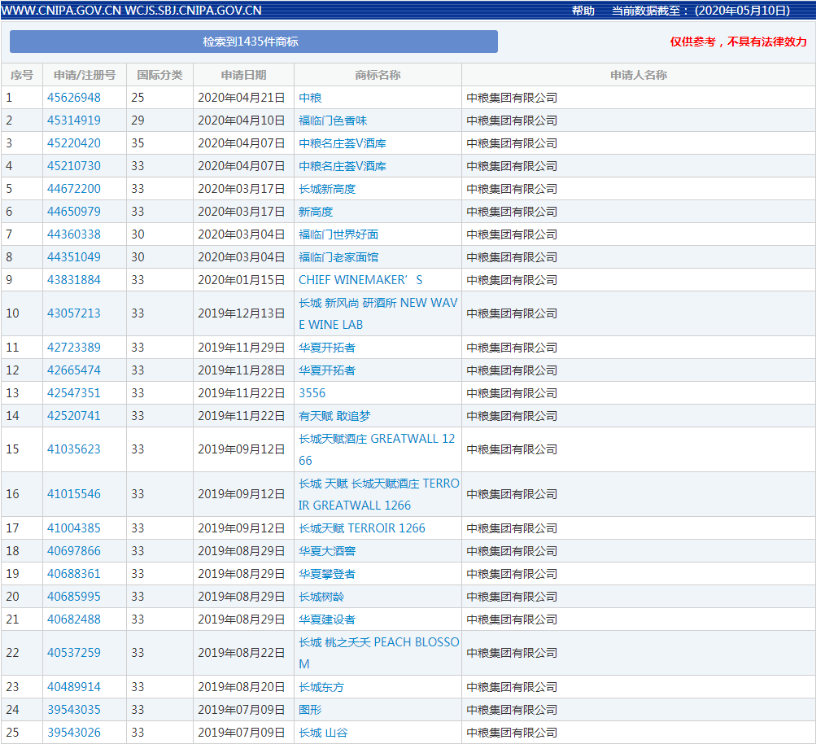Open trademark CHIEF WINEMAKER'S
Screen dimensions: 816x744
[360, 280]
